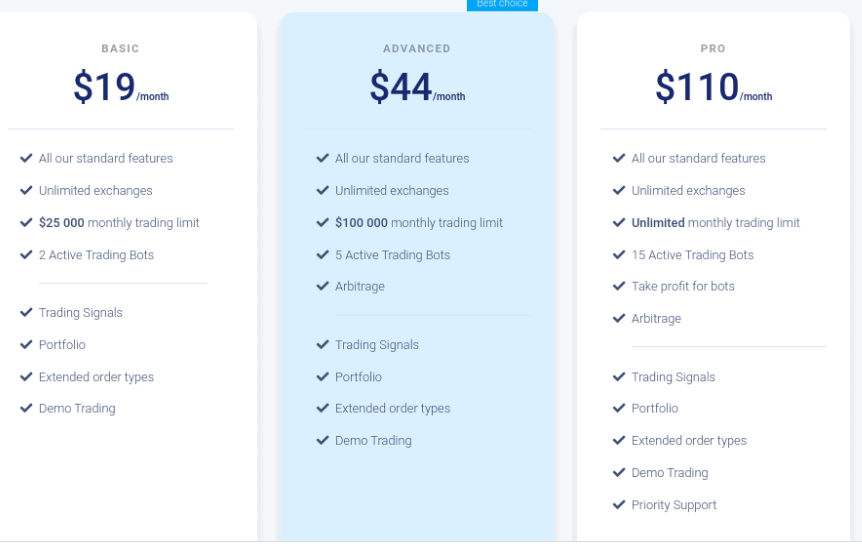Select the BASIC plan heading
The image size is (862, 544).
tap(120, 48)
